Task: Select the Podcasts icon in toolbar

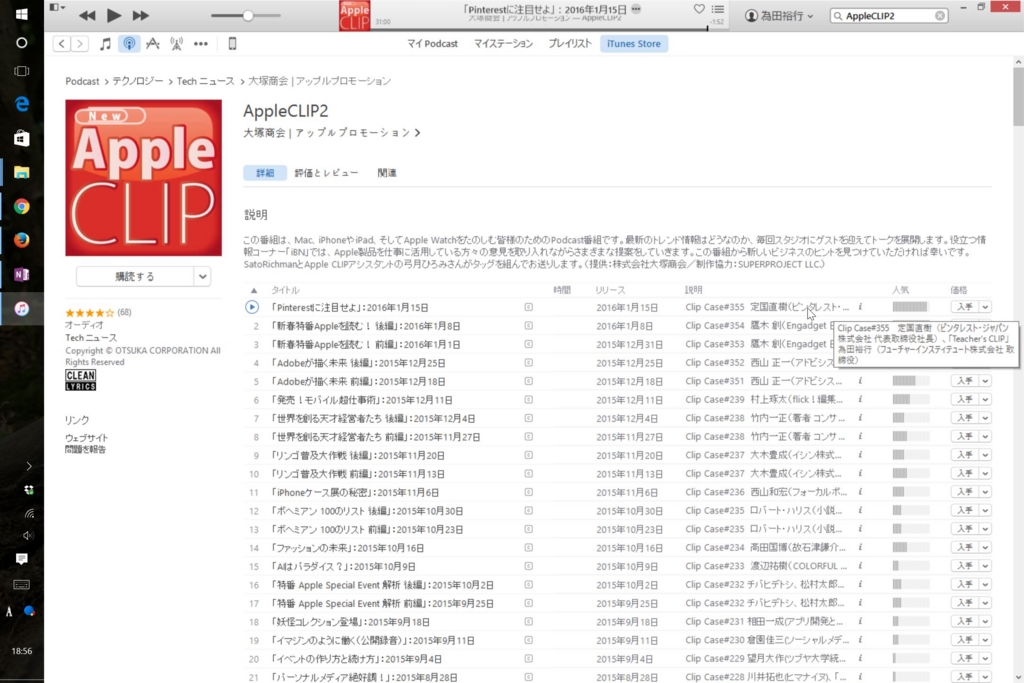Action: pyautogui.click(x=129, y=44)
